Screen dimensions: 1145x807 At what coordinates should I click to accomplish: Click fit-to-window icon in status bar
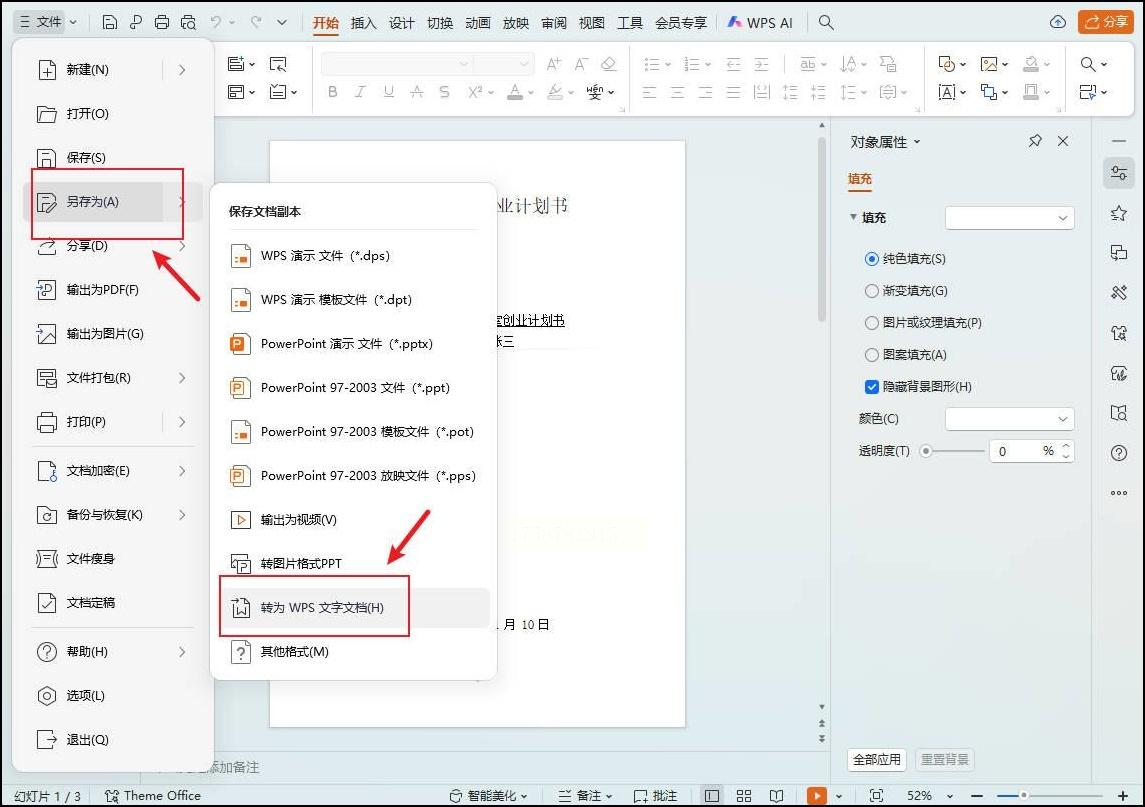(x=876, y=795)
